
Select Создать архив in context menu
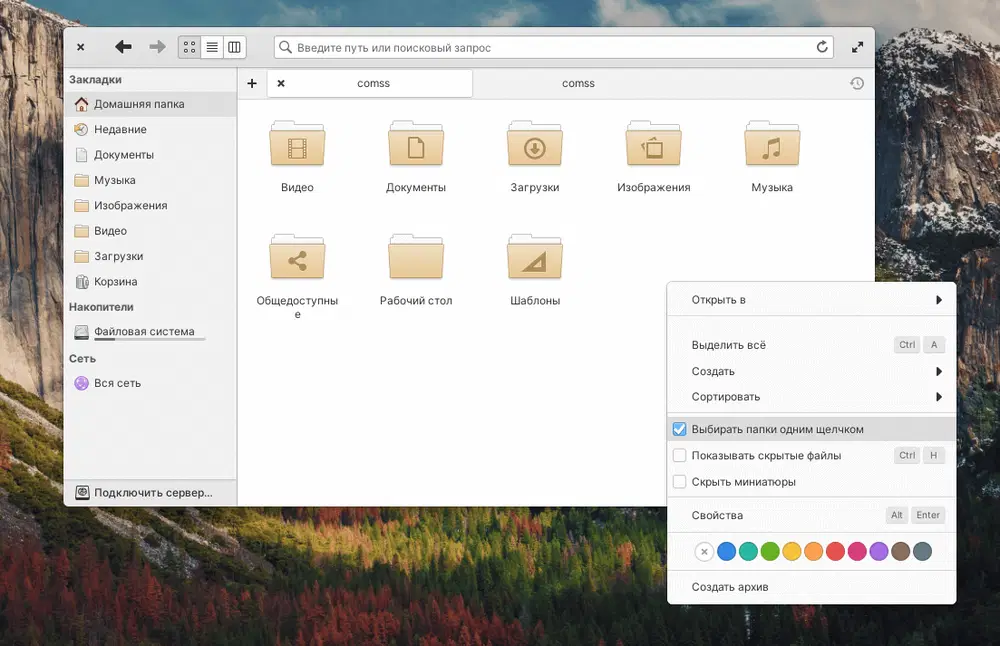click(x=730, y=587)
